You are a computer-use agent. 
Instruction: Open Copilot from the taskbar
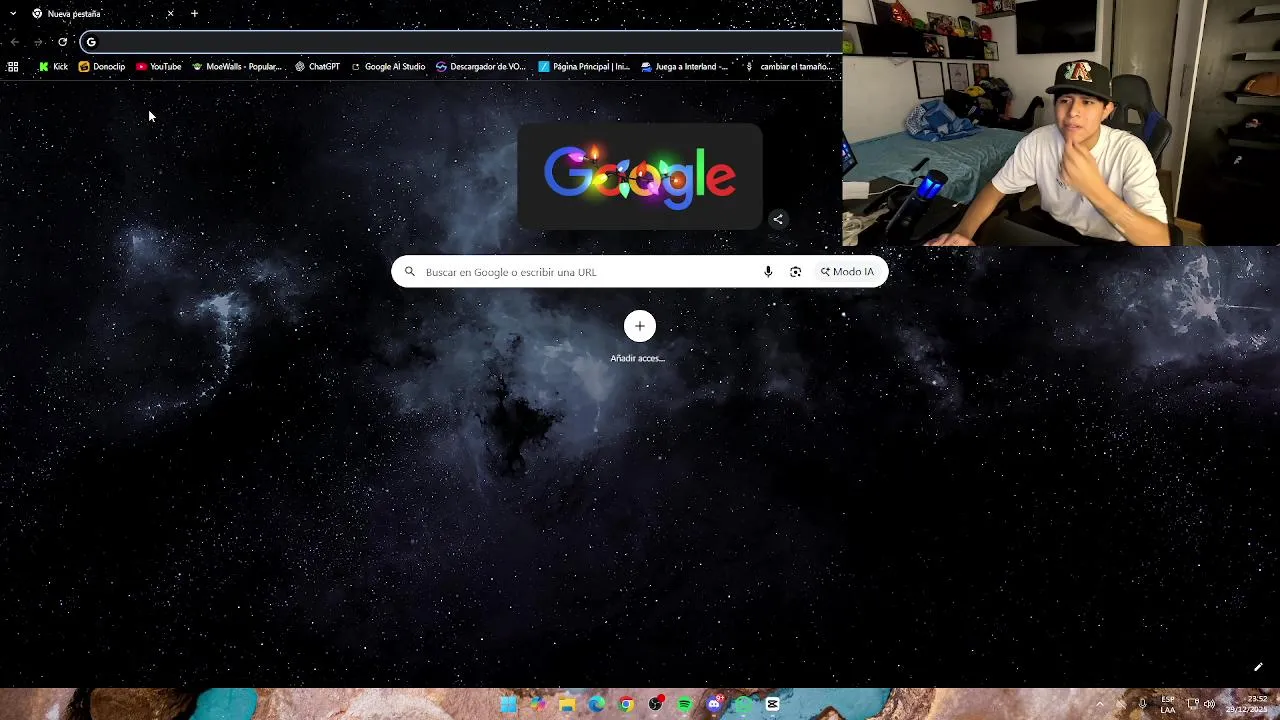(538, 704)
